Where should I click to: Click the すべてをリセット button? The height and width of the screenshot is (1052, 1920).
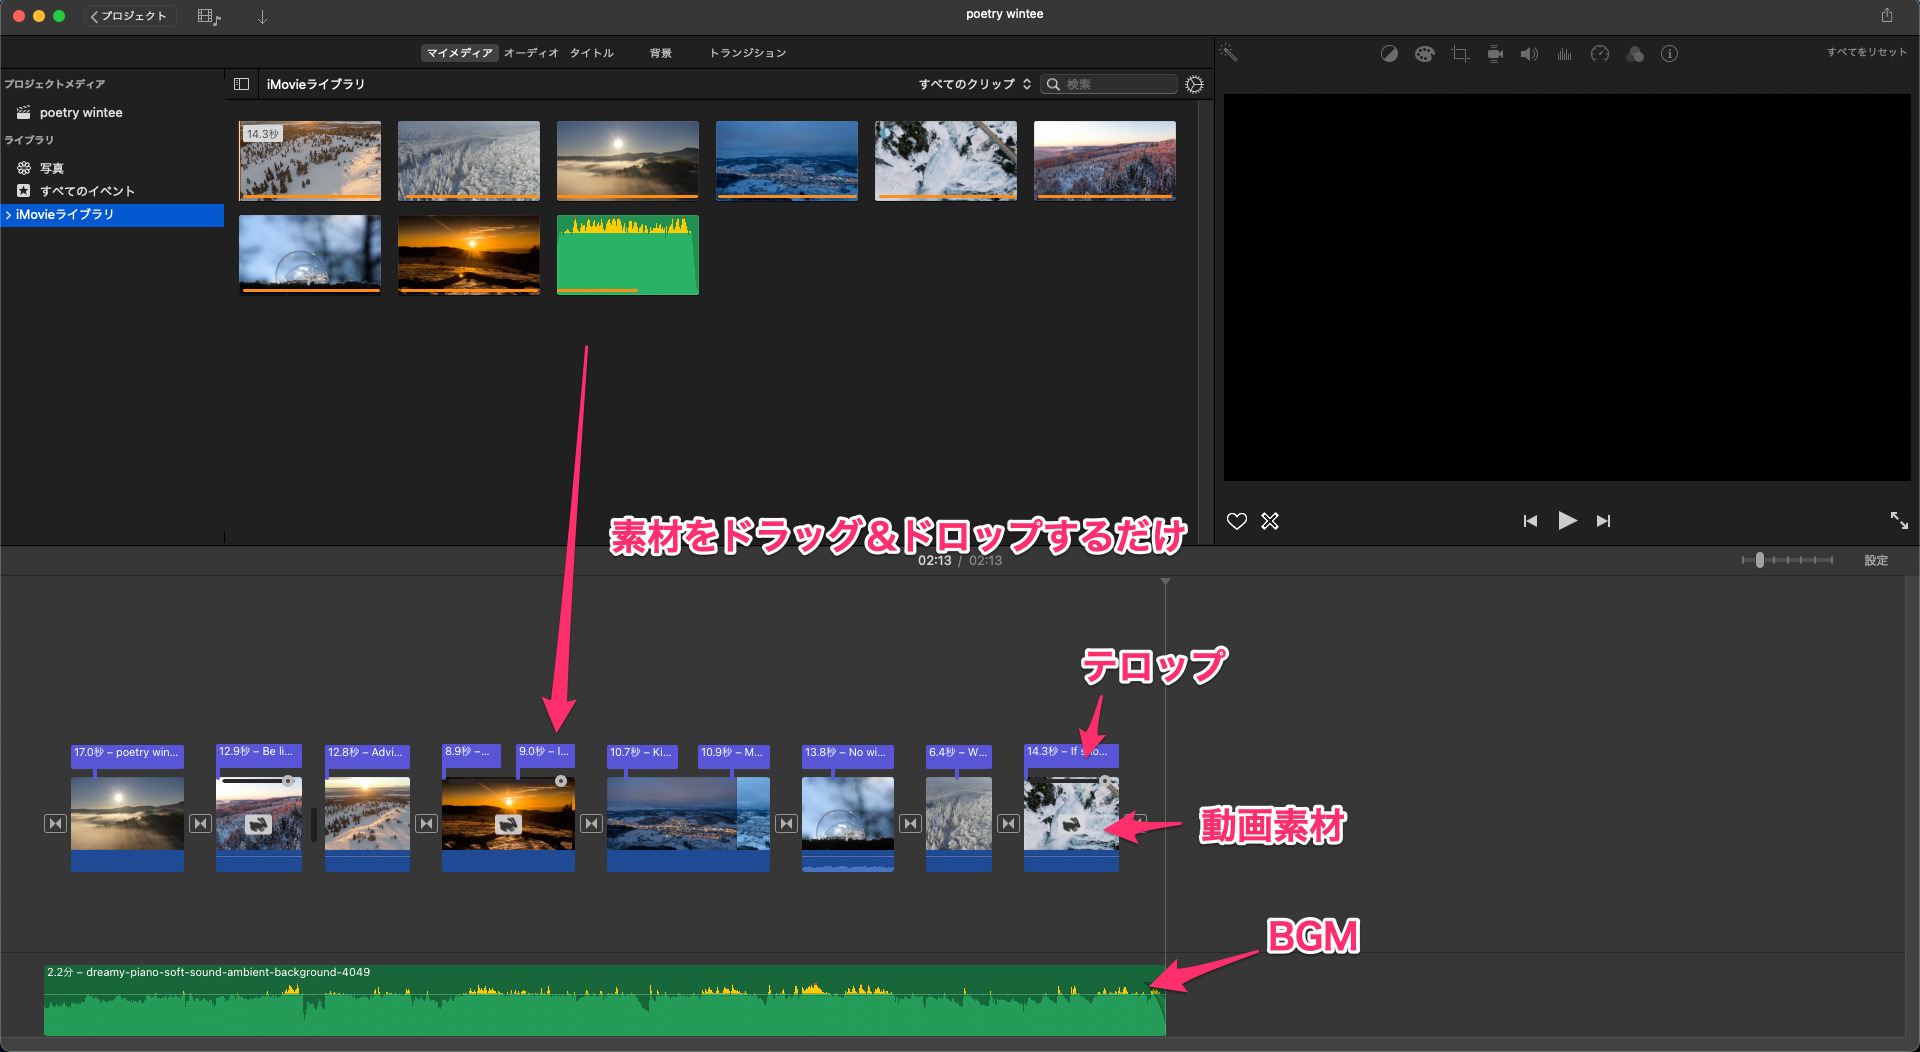click(1866, 52)
